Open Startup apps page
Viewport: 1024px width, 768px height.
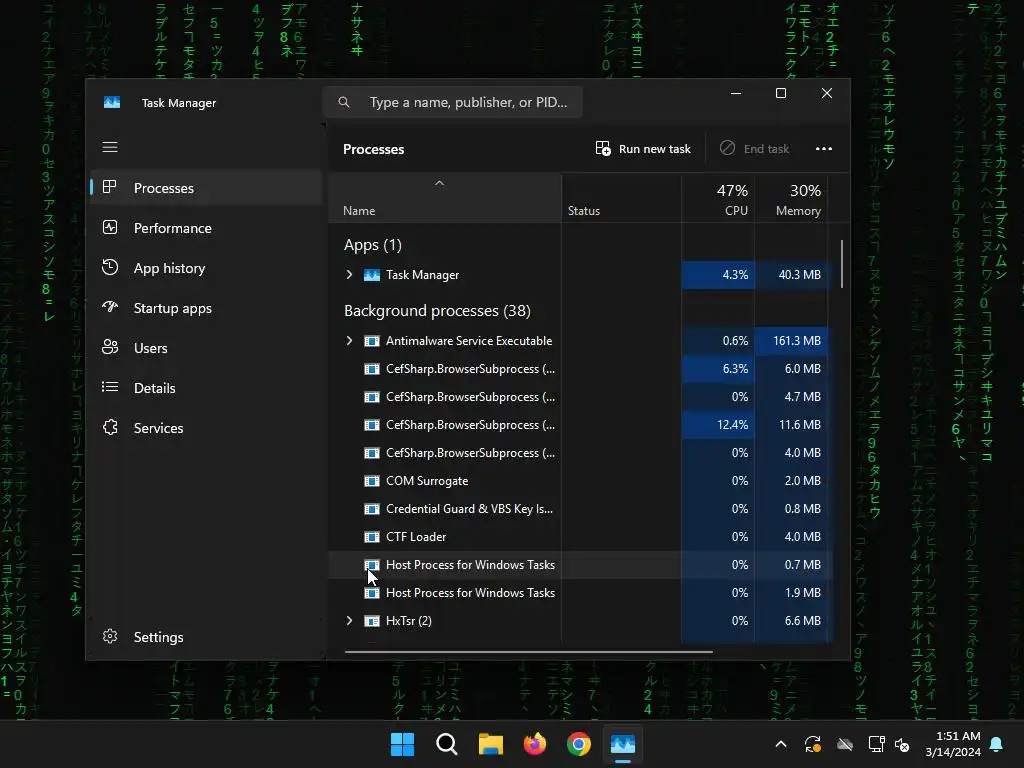click(x=206, y=308)
